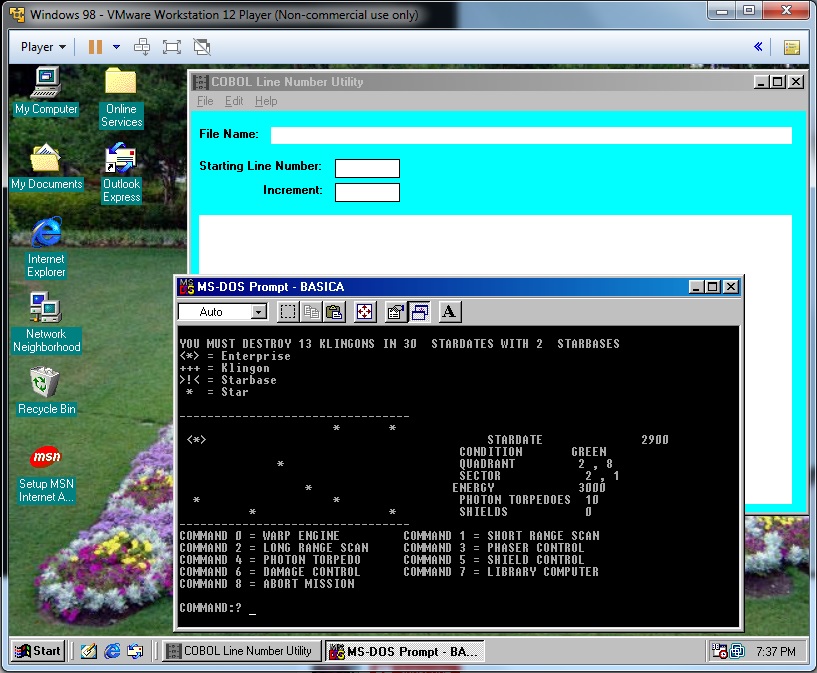Screen dimensions: 817x673
Task: Toggle the Background button in MS-DOS toolbar
Action: click(419, 312)
